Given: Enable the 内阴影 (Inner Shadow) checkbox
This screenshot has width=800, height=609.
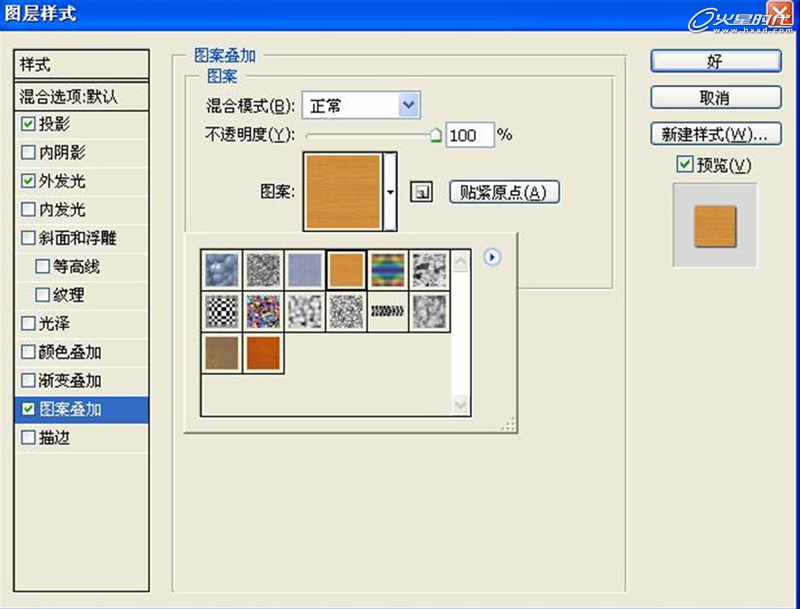Looking at the screenshot, I should 28,153.
